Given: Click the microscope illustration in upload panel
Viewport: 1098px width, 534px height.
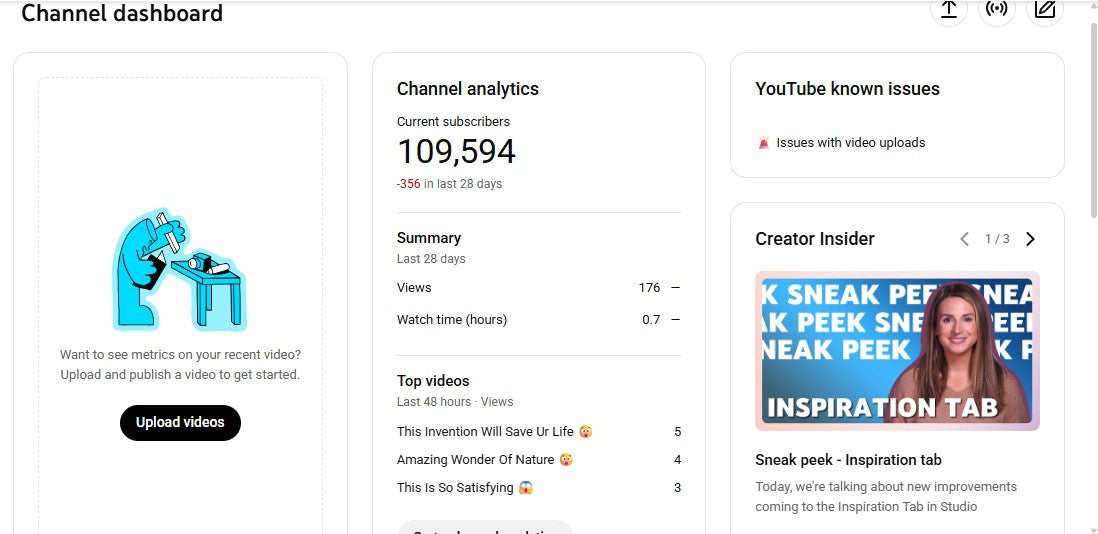Looking at the screenshot, I should (x=179, y=270).
